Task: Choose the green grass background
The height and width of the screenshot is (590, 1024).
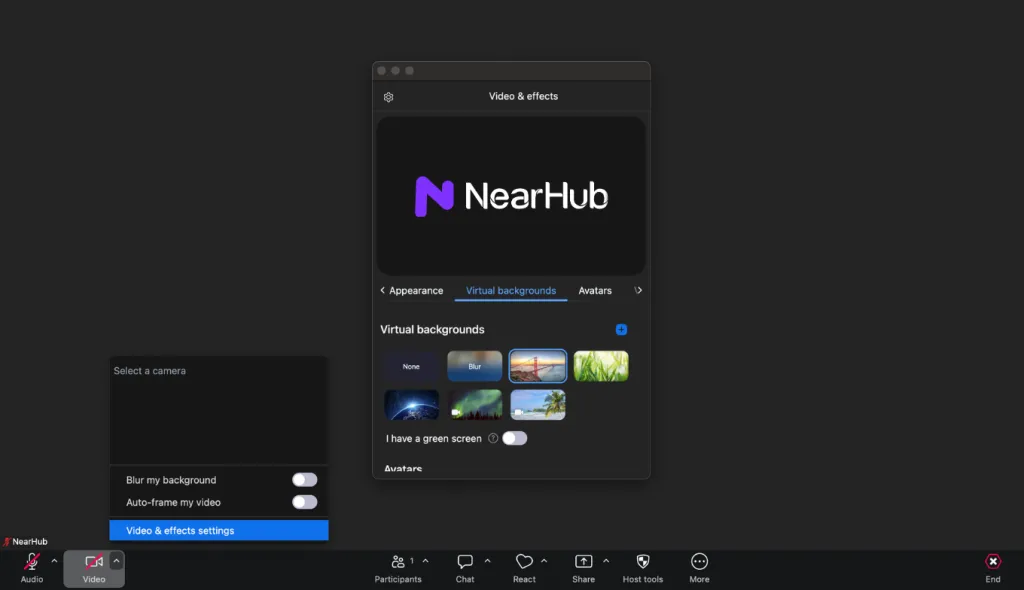Action: (x=601, y=367)
